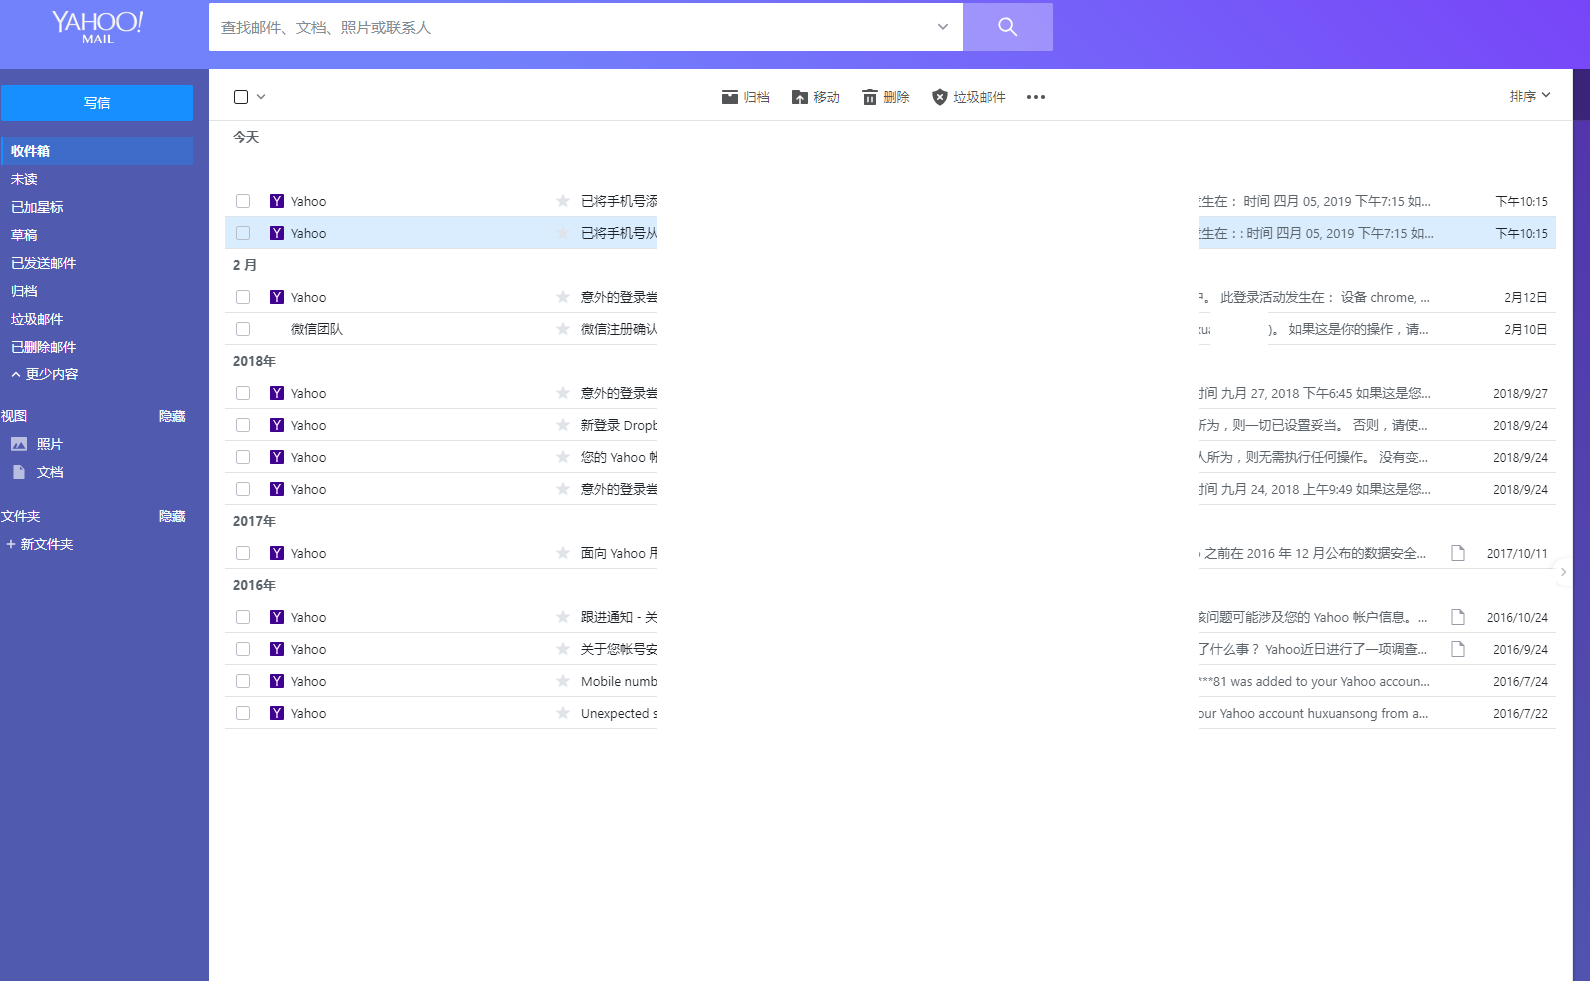Open the Yahoo Mail logo home link
This screenshot has width=1590, height=981.
98,26
